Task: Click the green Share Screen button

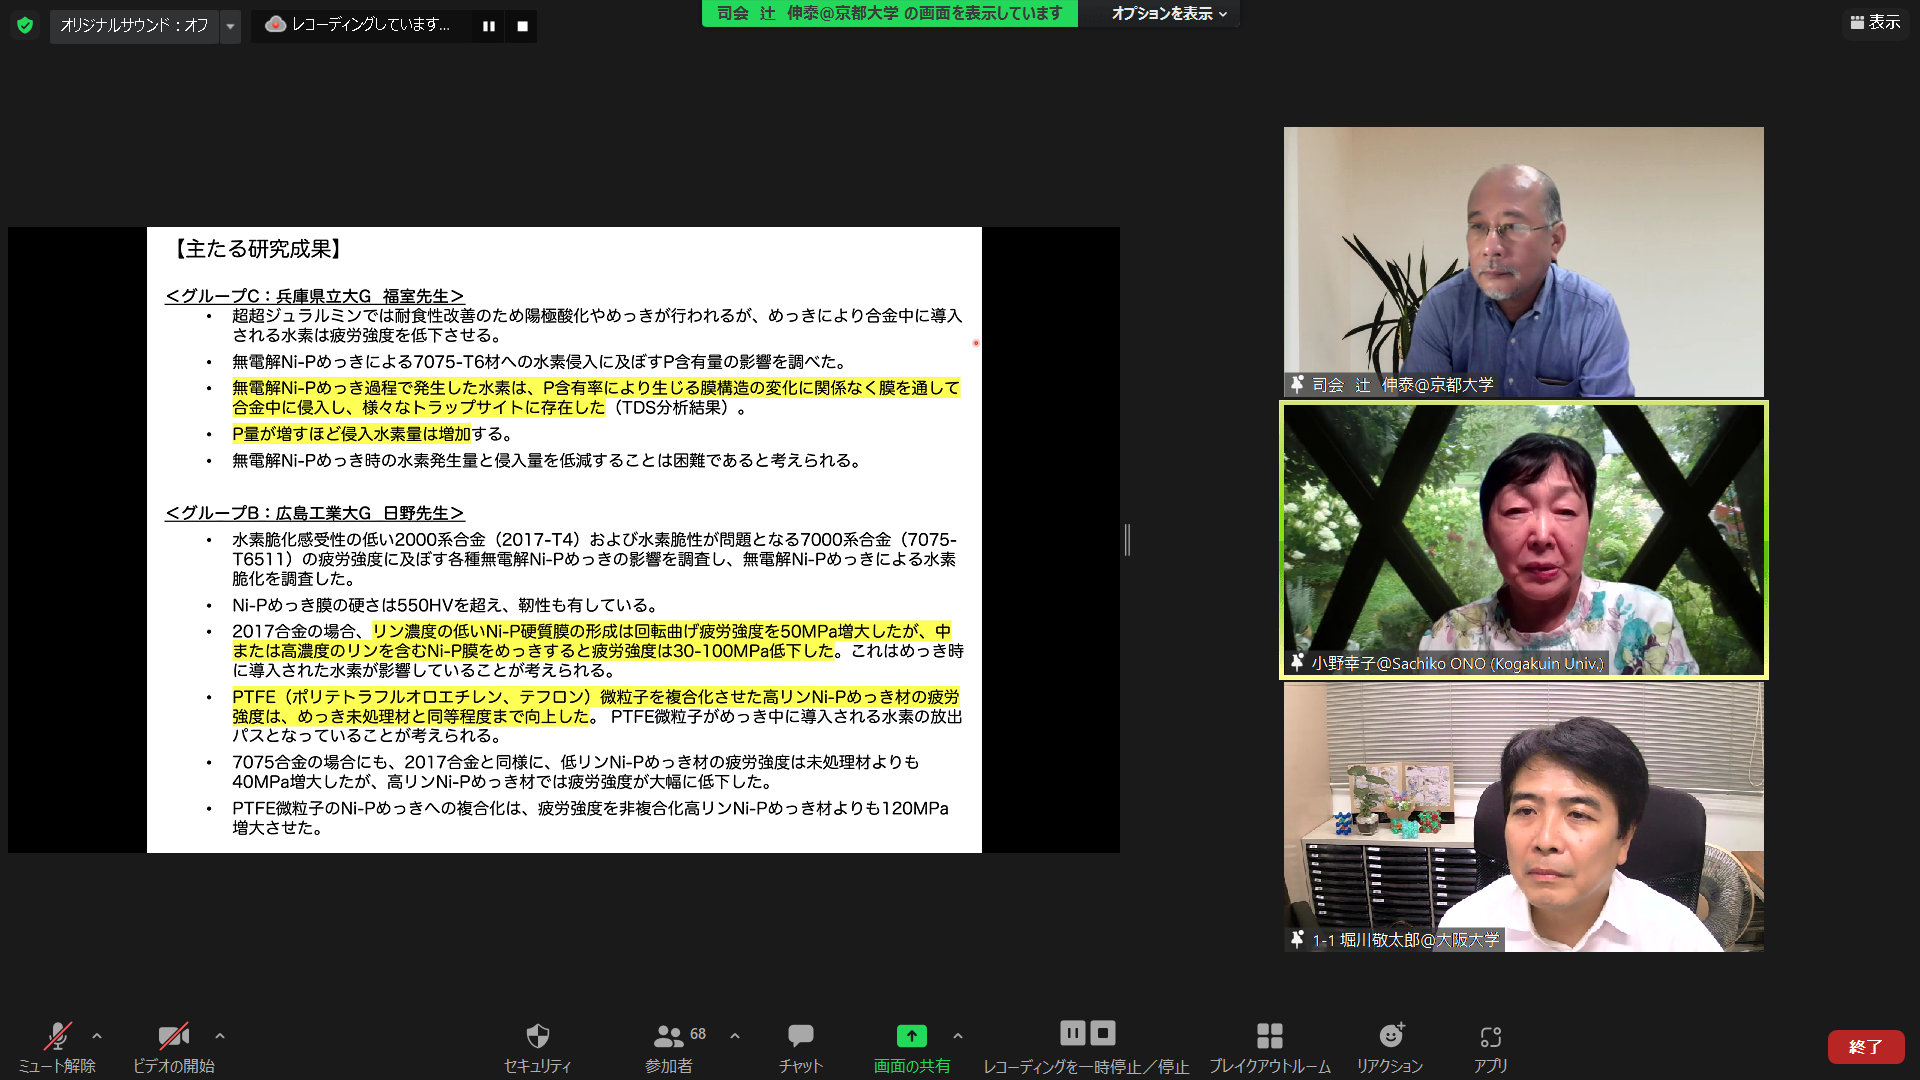Action: 912,1047
